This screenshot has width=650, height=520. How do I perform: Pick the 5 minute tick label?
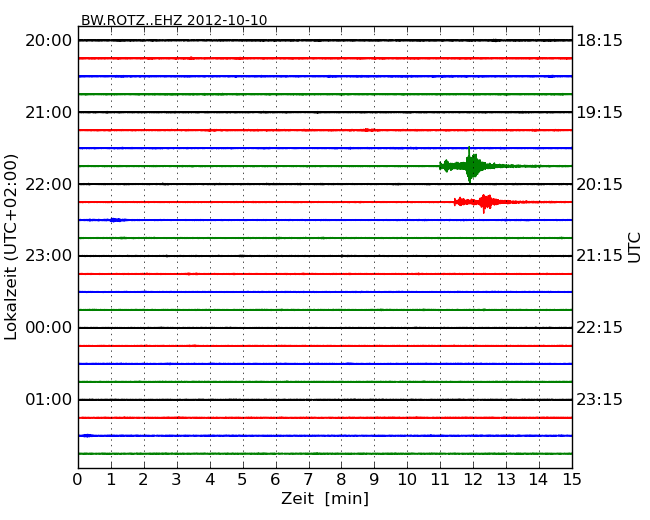[x=242, y=480]
